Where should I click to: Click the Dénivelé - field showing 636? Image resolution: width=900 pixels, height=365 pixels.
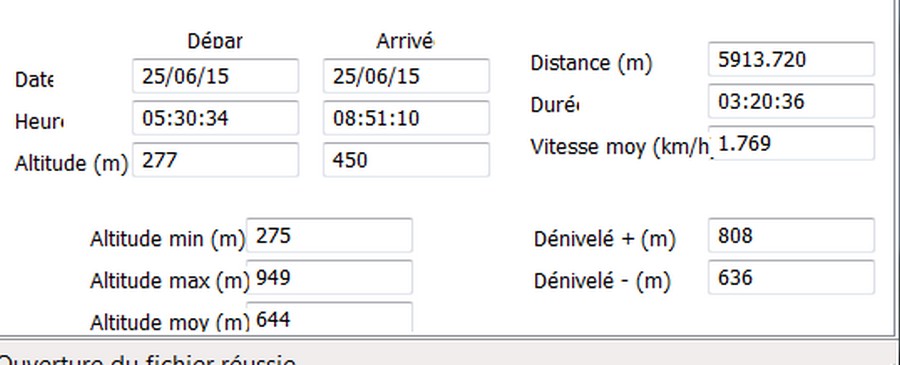coord(791,277)
